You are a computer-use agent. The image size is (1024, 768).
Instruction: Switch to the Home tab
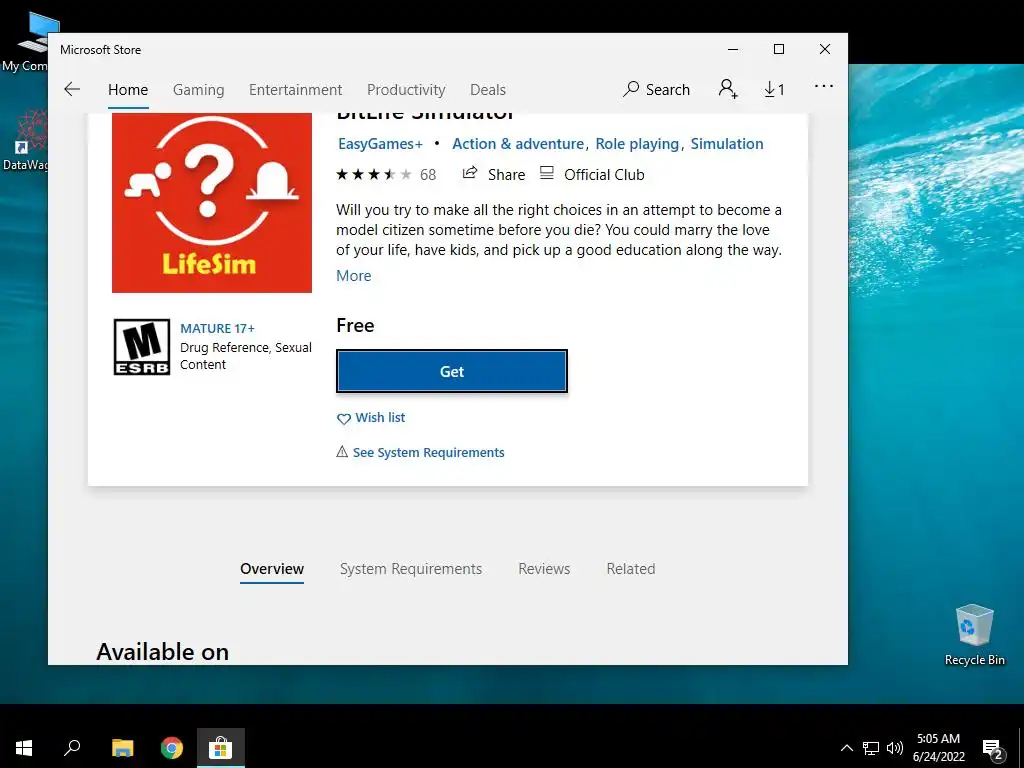point(128,89)
